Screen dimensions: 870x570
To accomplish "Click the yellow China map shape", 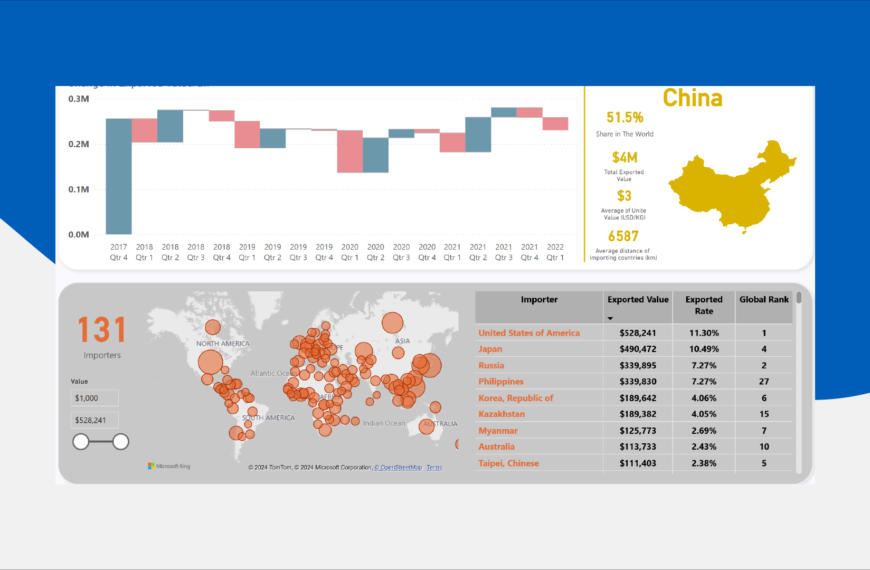I will (732, 186).
